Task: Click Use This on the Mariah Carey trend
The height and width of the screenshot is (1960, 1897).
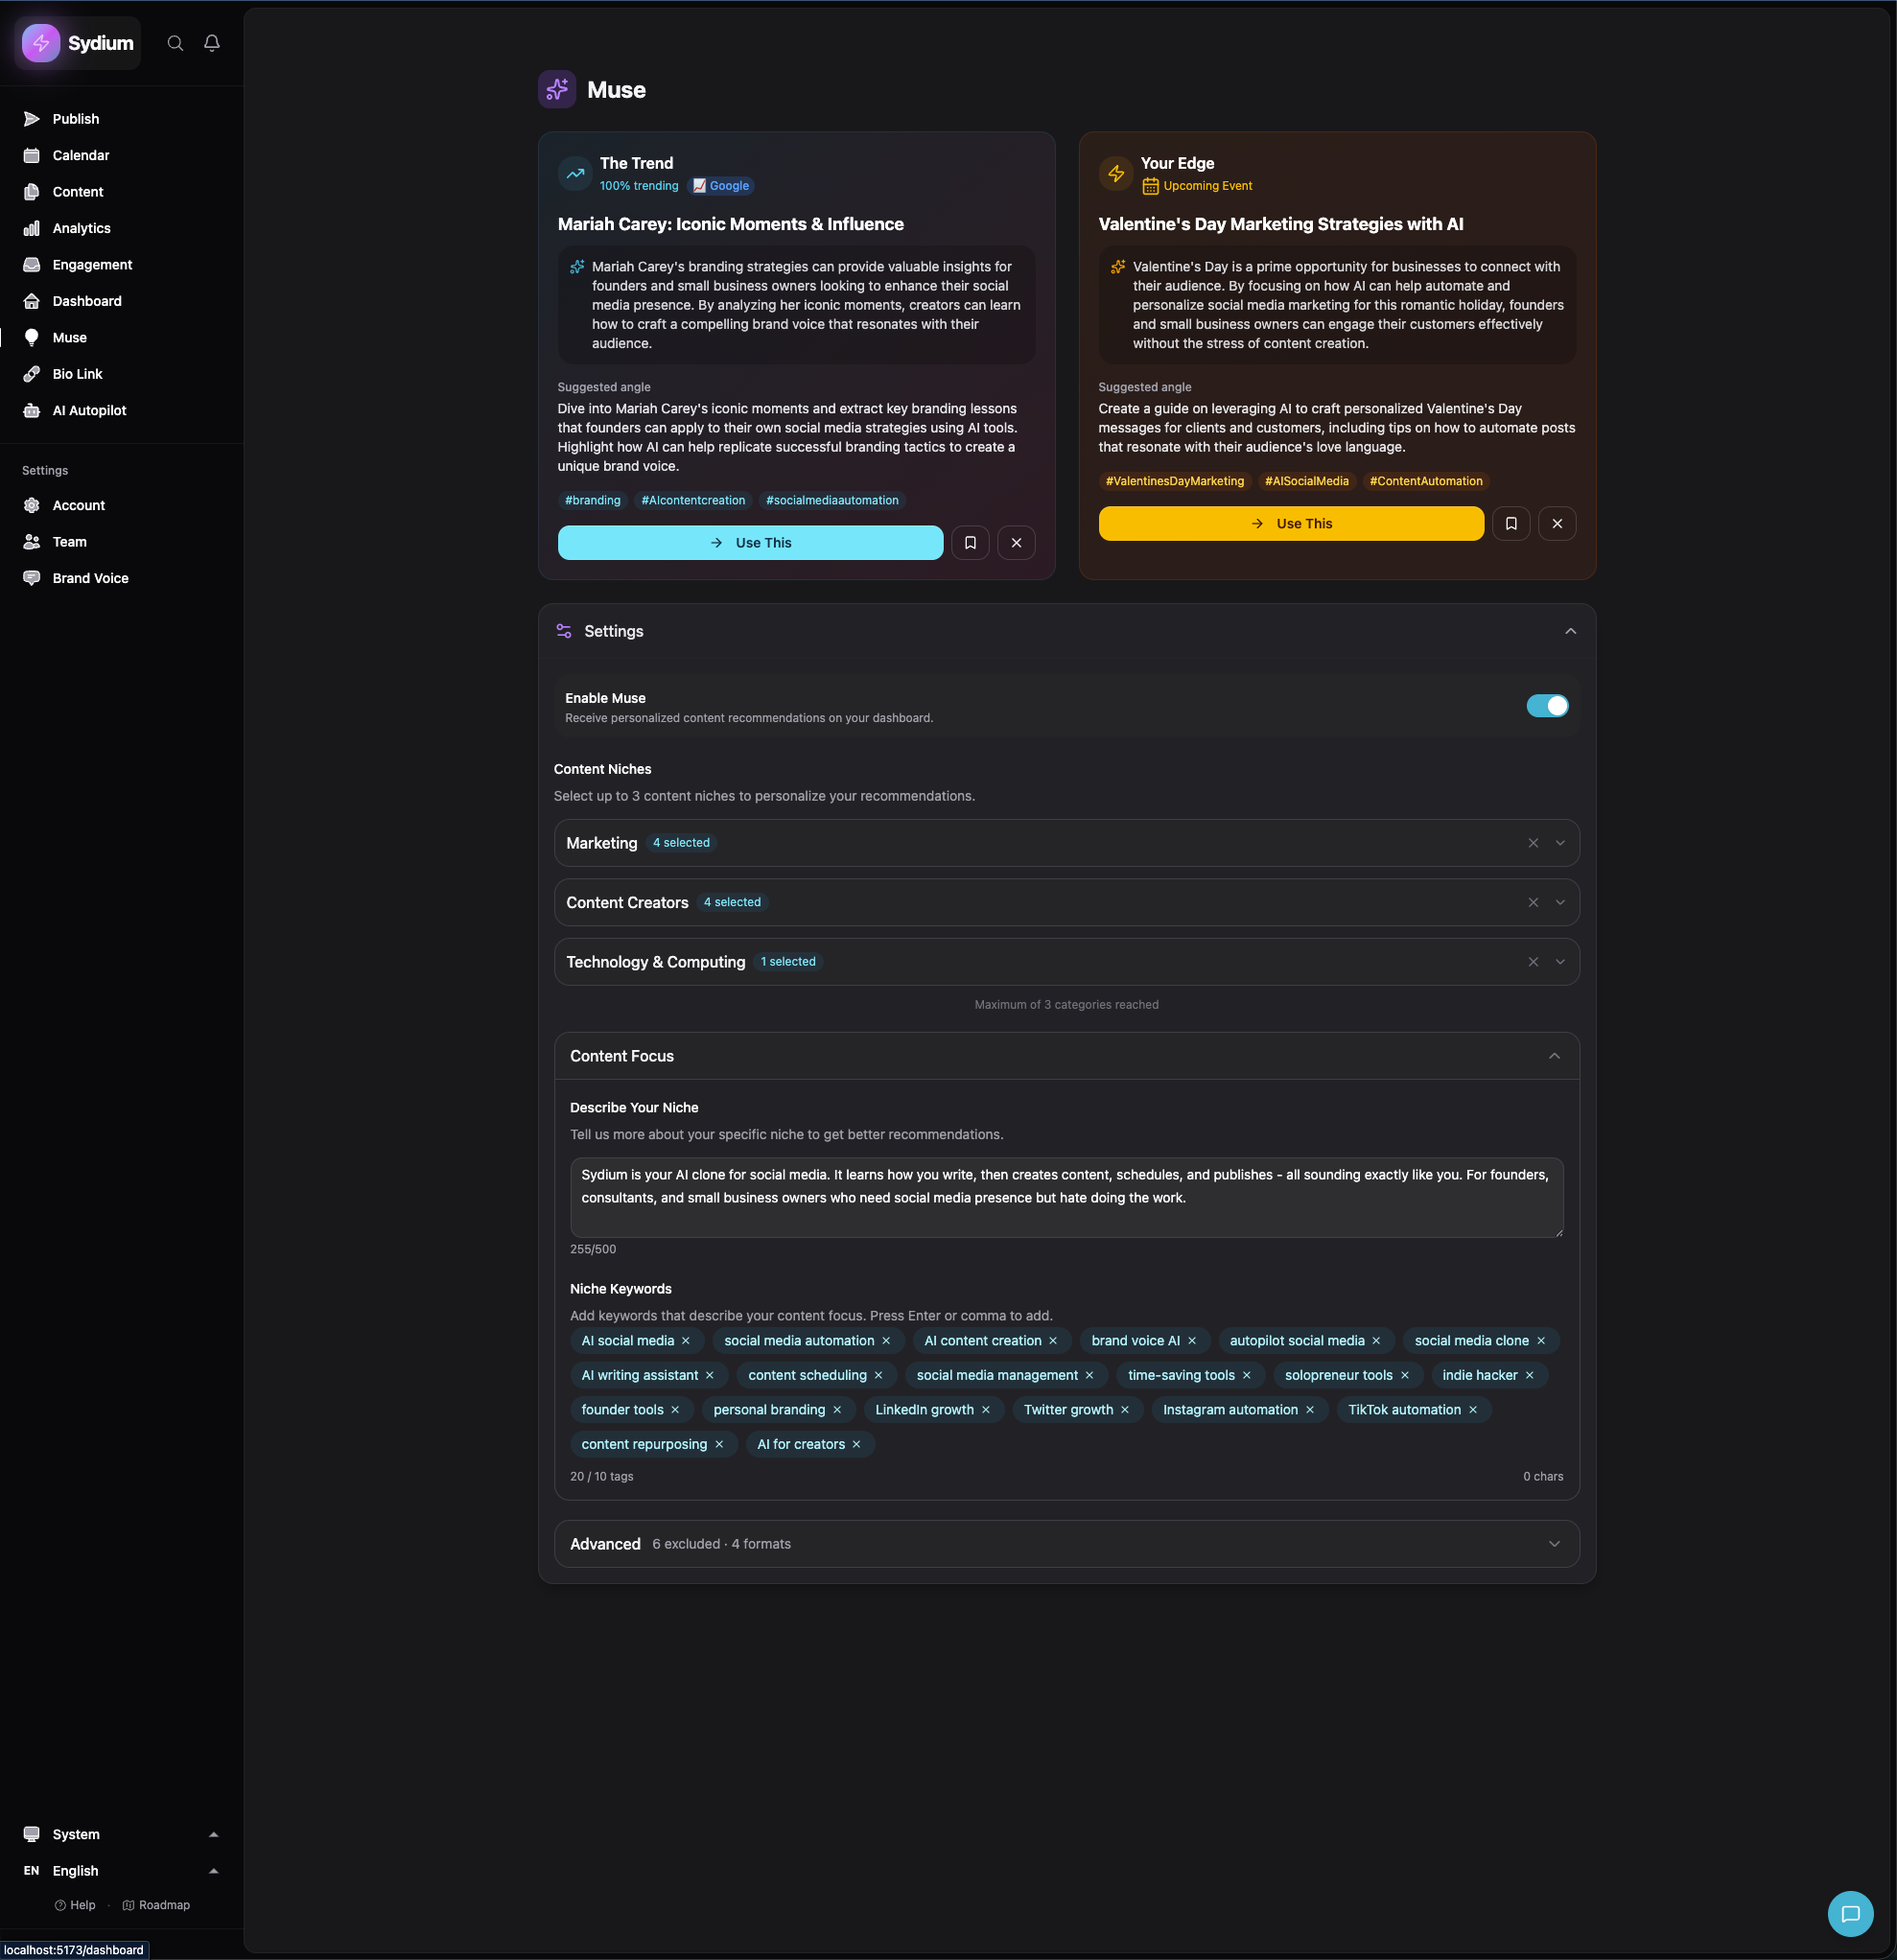Action: click(x=749, y=542)
